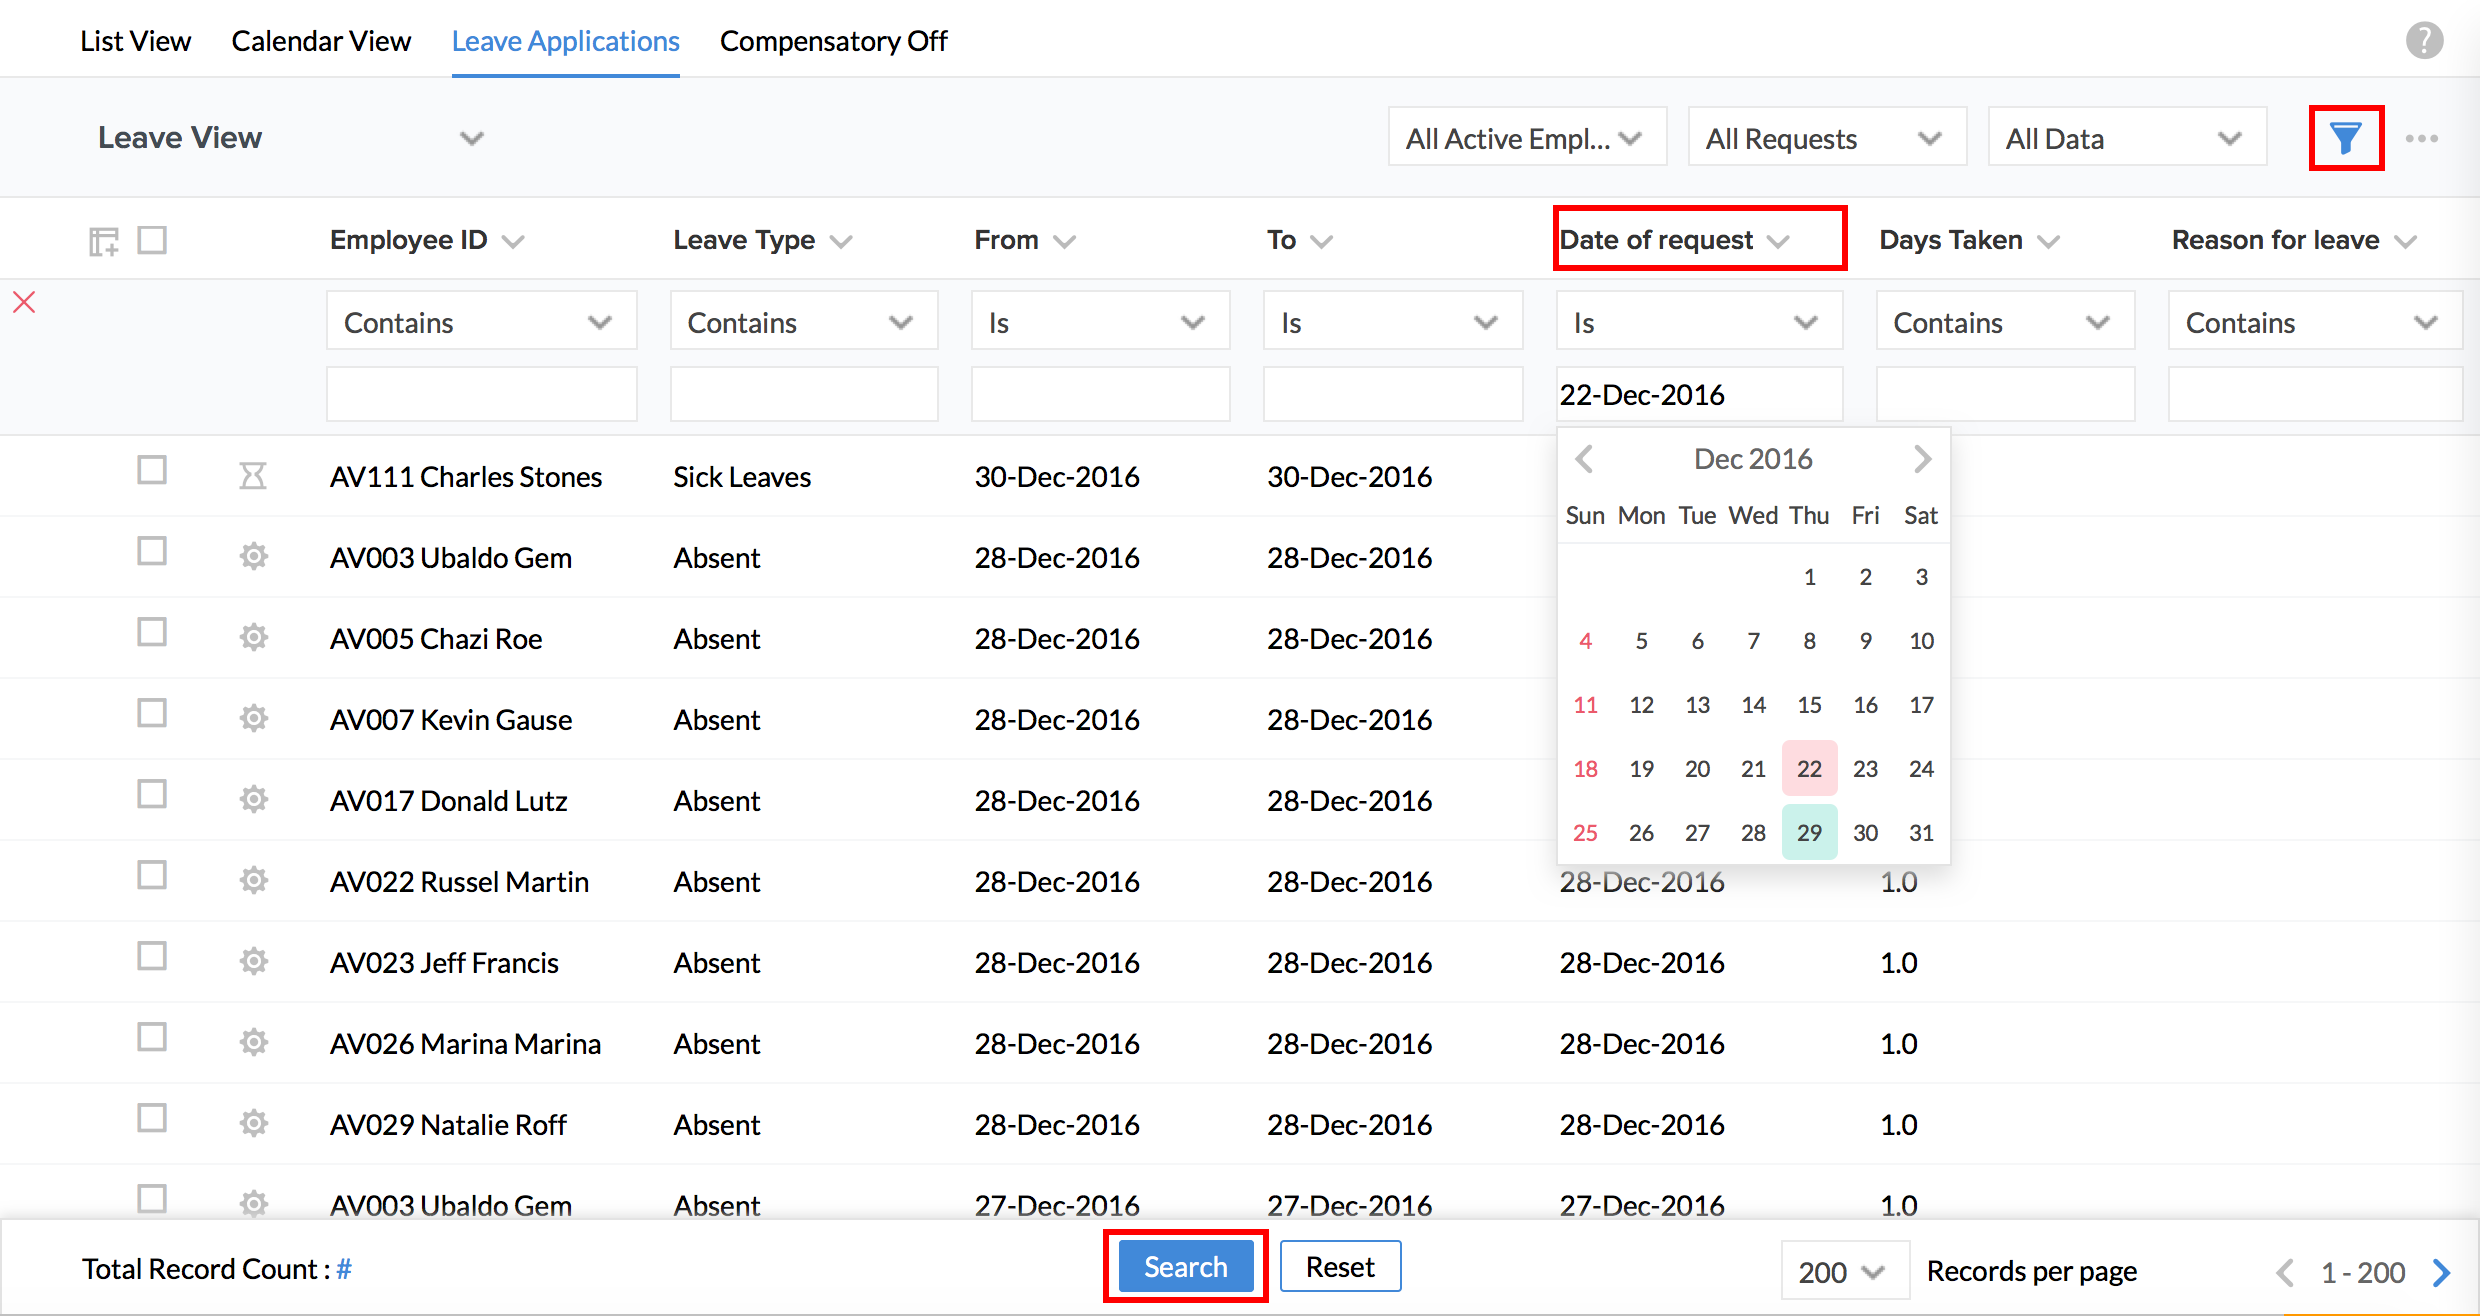Toggle the select-all header checkbox
Viewport: 2480px width, 1316px height.
tap(152, 240)
